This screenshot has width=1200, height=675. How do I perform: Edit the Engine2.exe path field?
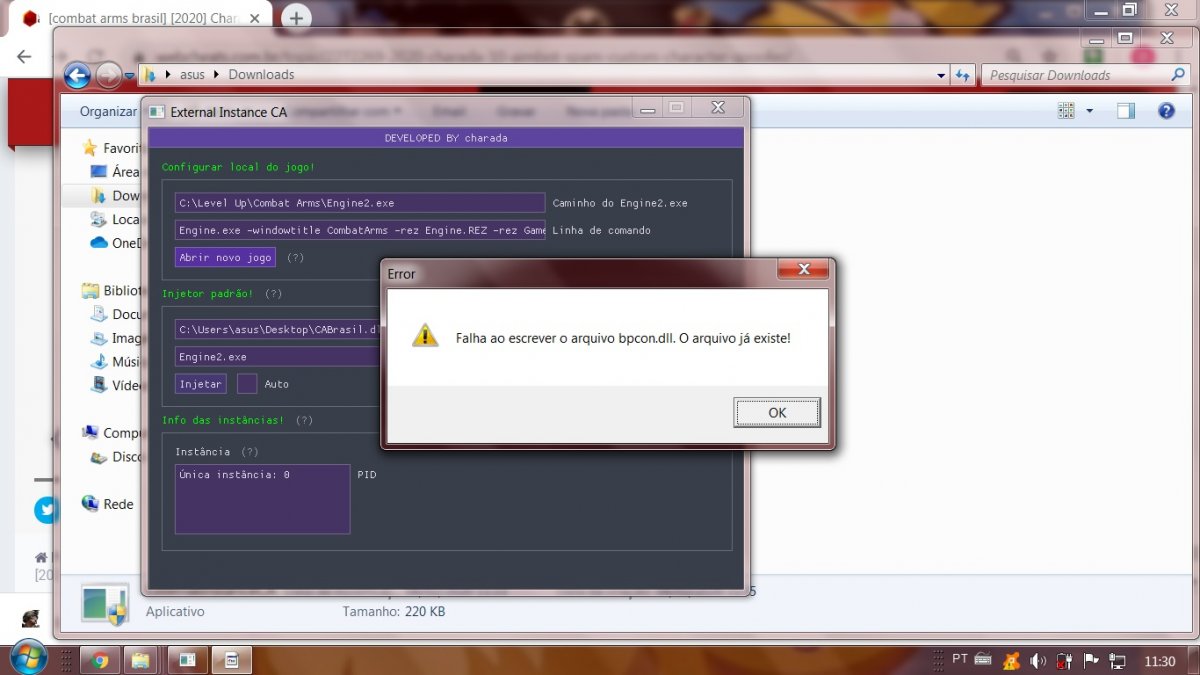360,203
